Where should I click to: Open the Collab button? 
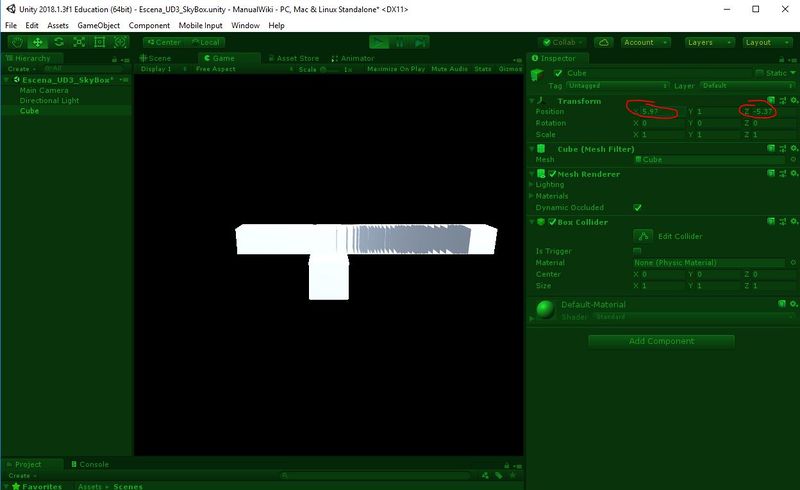[562, 42]
